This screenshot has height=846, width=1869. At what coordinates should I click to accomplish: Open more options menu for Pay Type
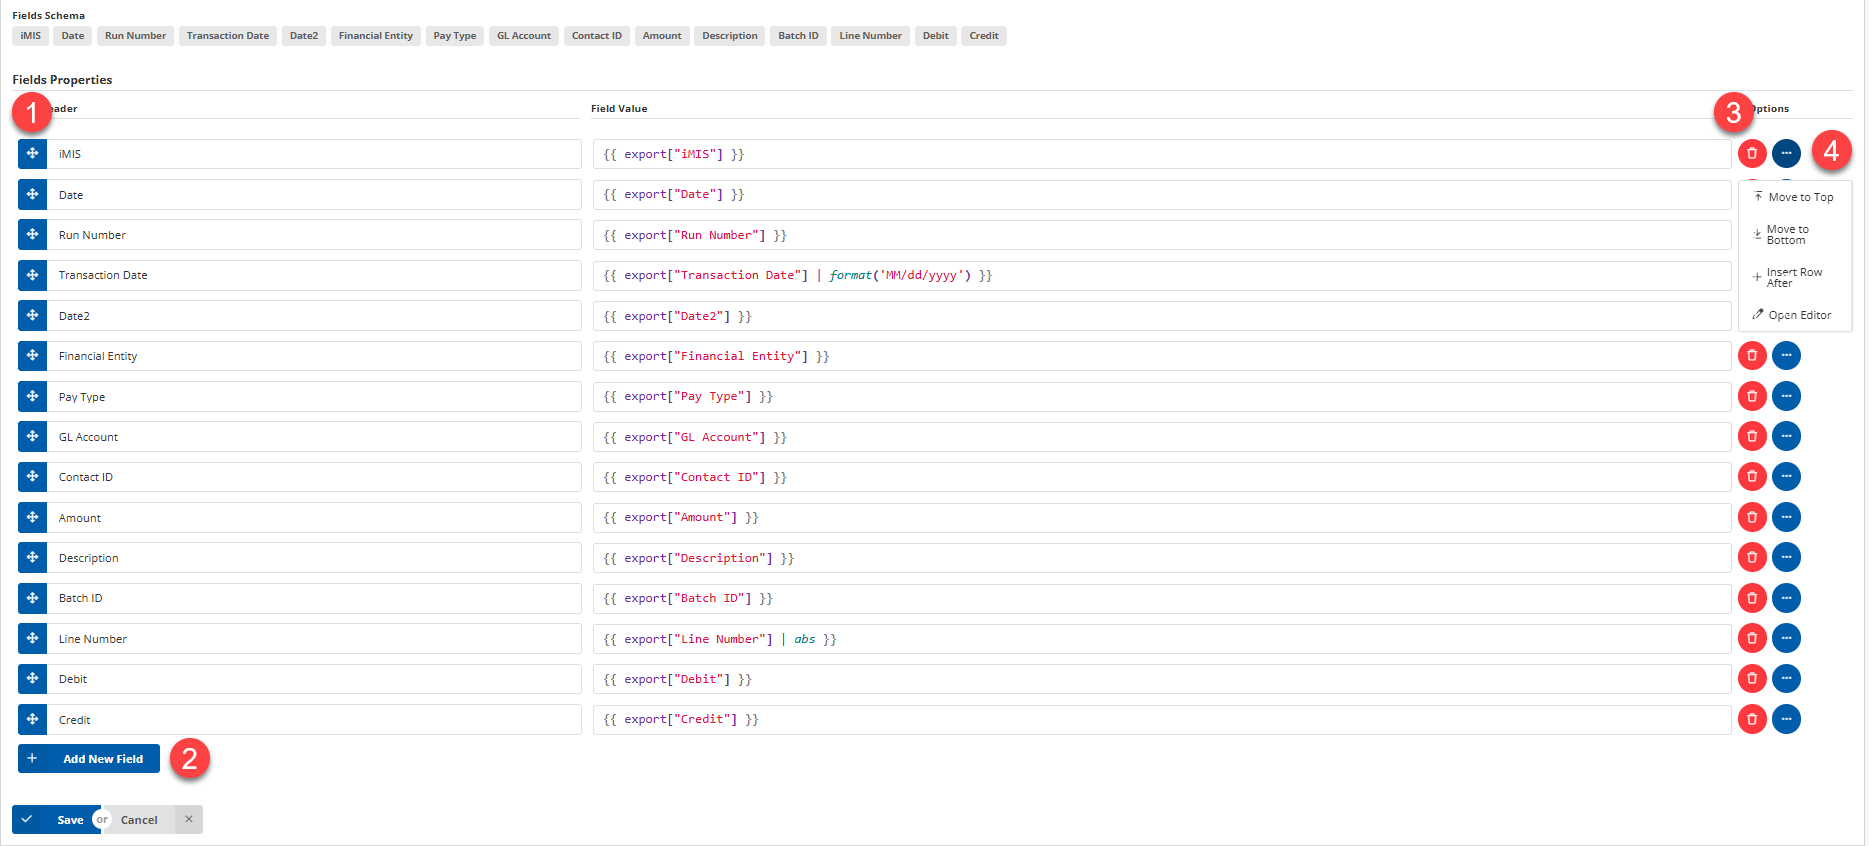point(1786,396)
